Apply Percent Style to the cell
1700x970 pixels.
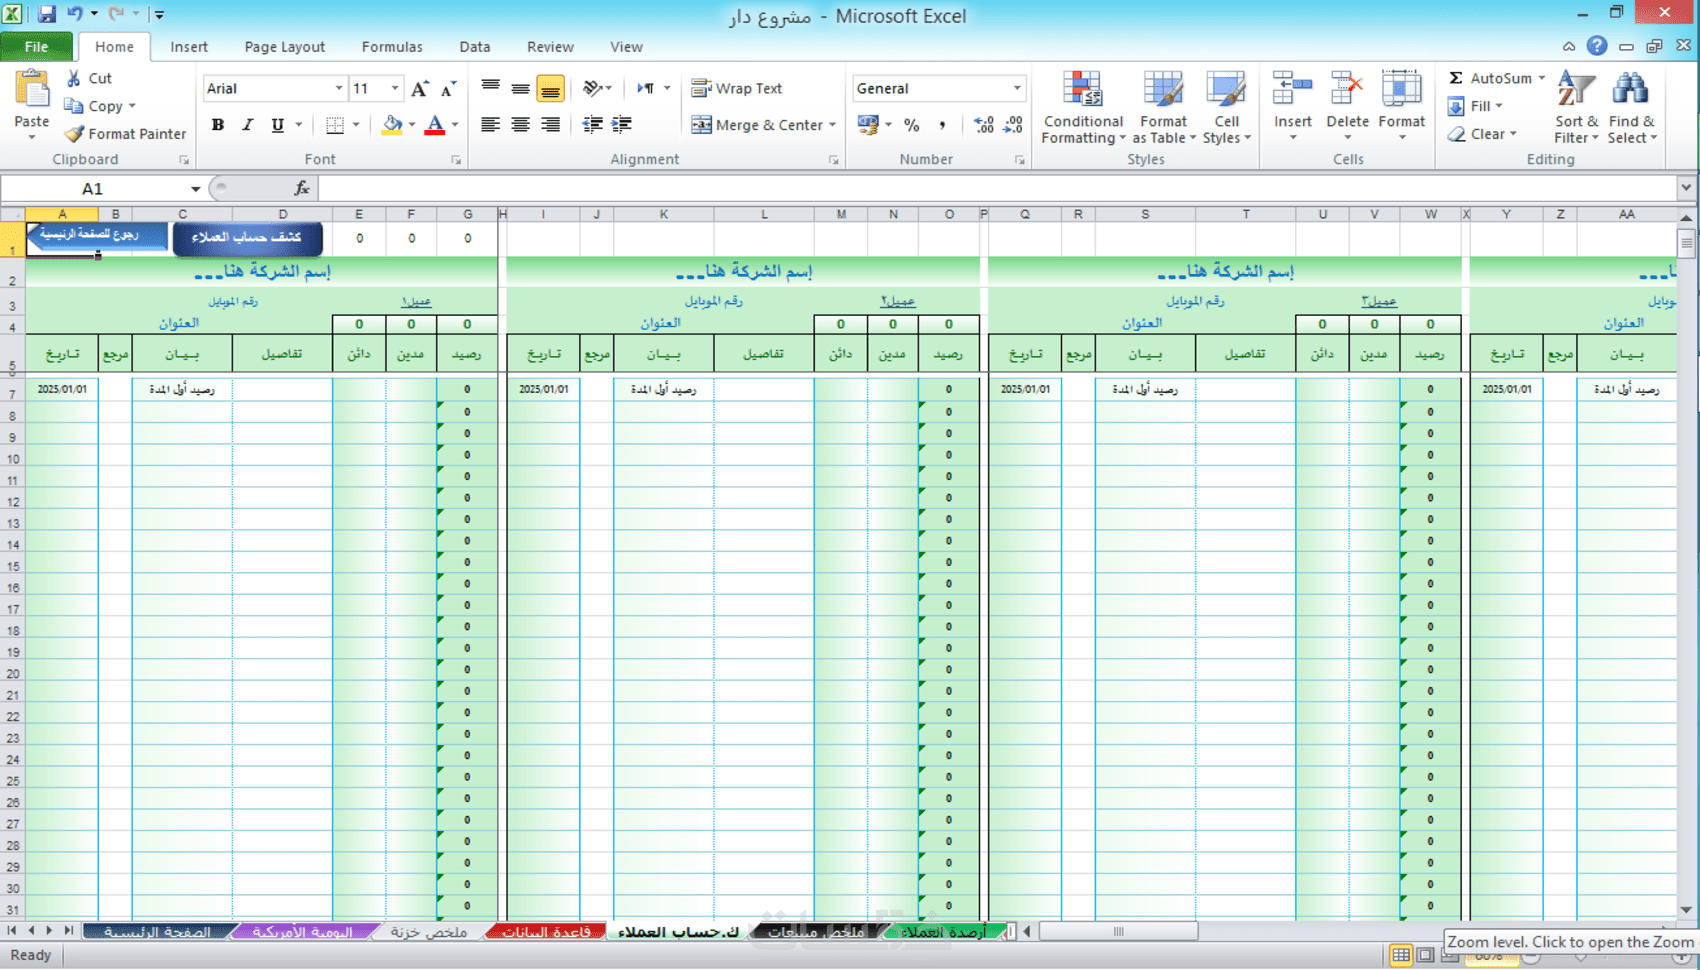click(911, 125)
